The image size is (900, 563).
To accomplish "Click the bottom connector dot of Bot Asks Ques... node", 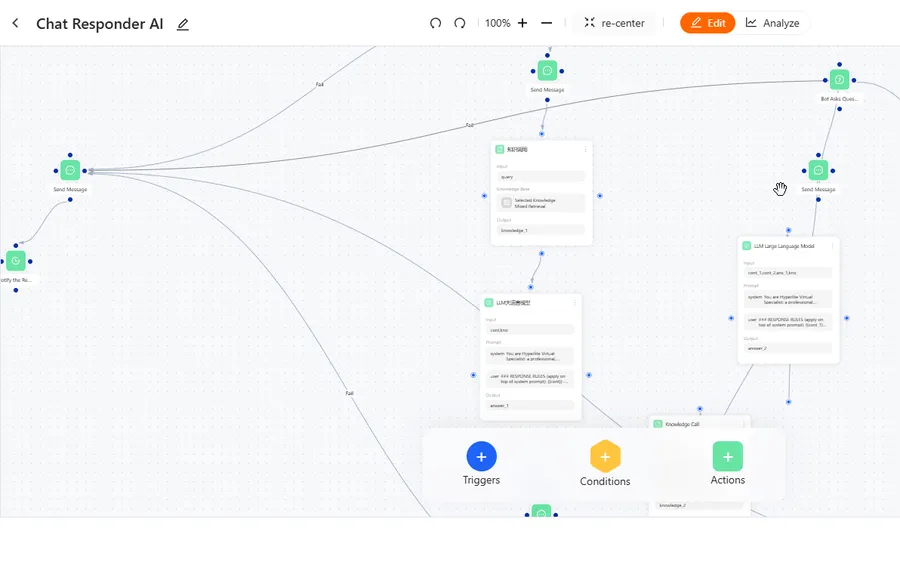I will [839, 108].
